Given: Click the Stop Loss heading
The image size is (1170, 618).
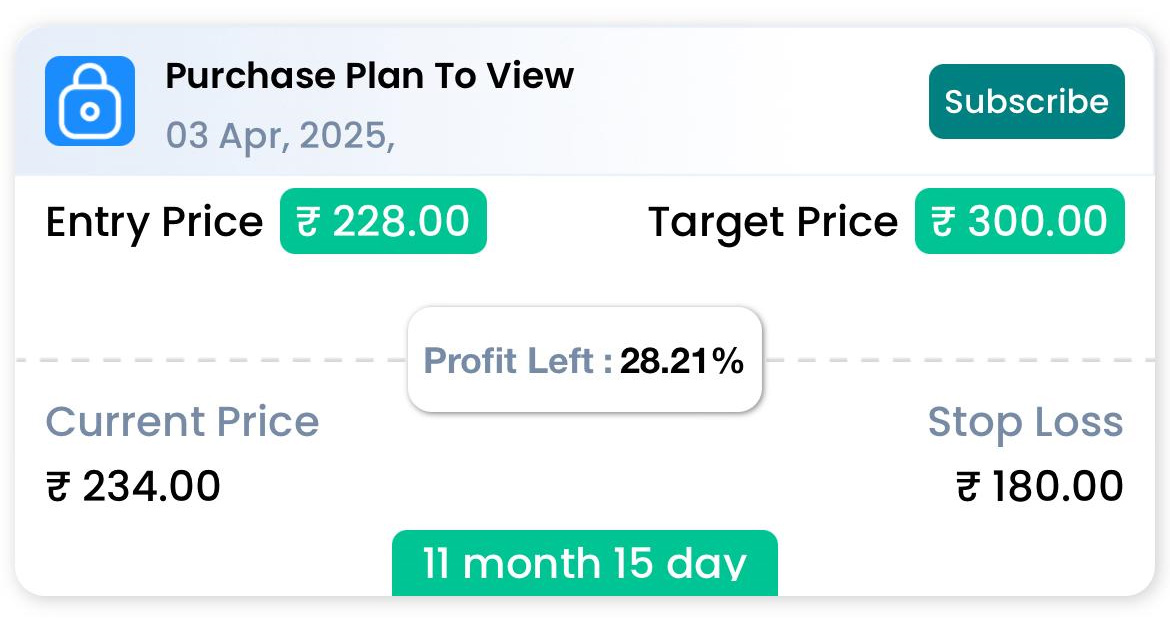Looking at the screenshot, I should point(1025,422).
